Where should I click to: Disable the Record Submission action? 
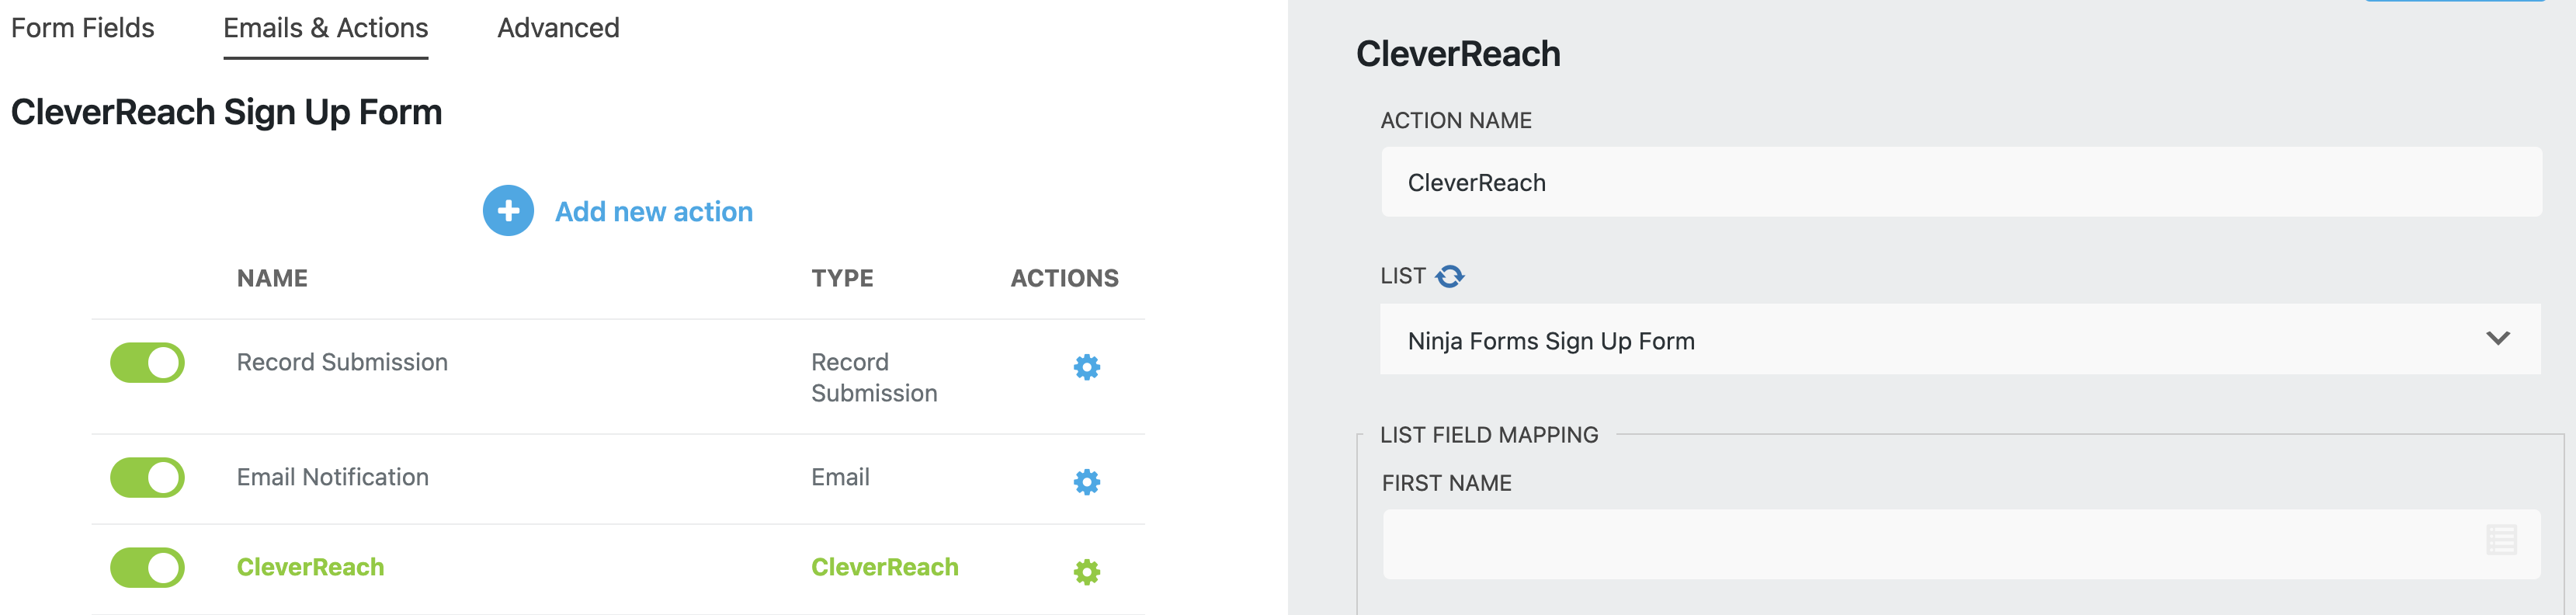point(147,362)
